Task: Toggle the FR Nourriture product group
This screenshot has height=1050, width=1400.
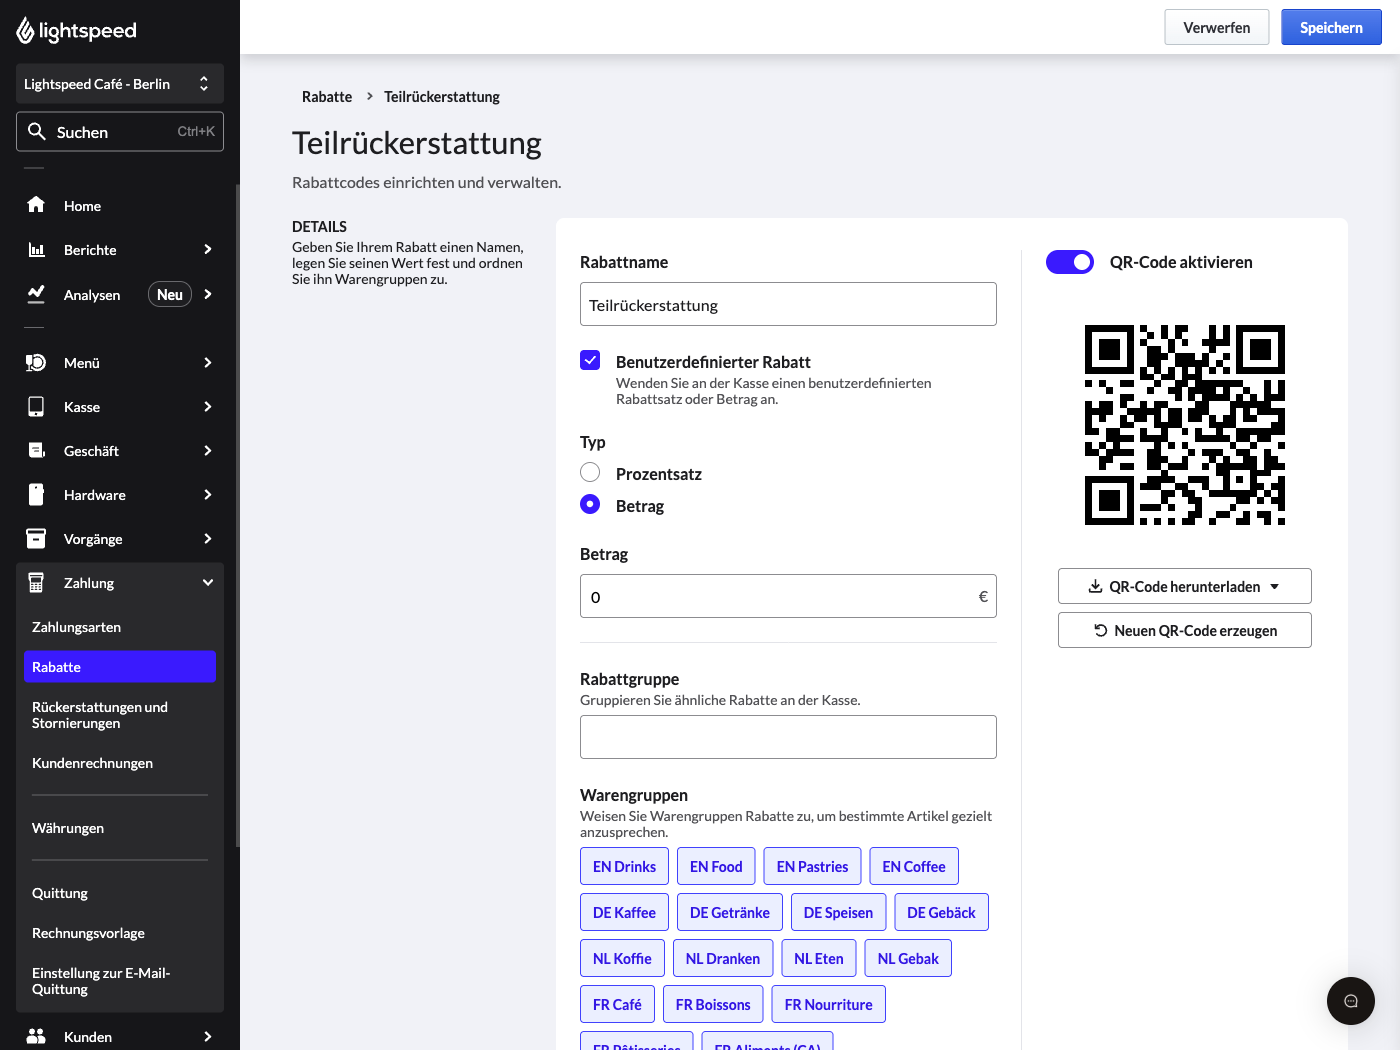Action: (x=829, y=1004)
